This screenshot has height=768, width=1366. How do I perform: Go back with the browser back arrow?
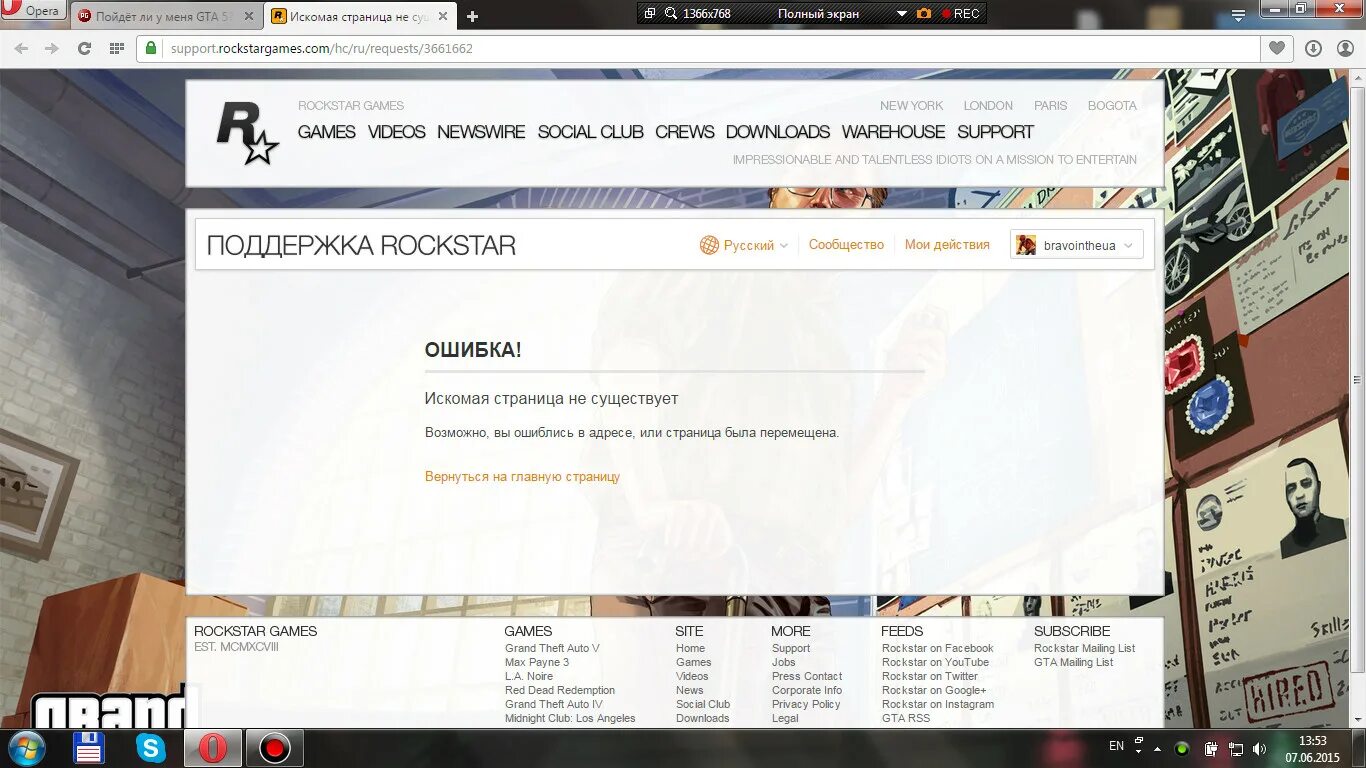[21, 48]
